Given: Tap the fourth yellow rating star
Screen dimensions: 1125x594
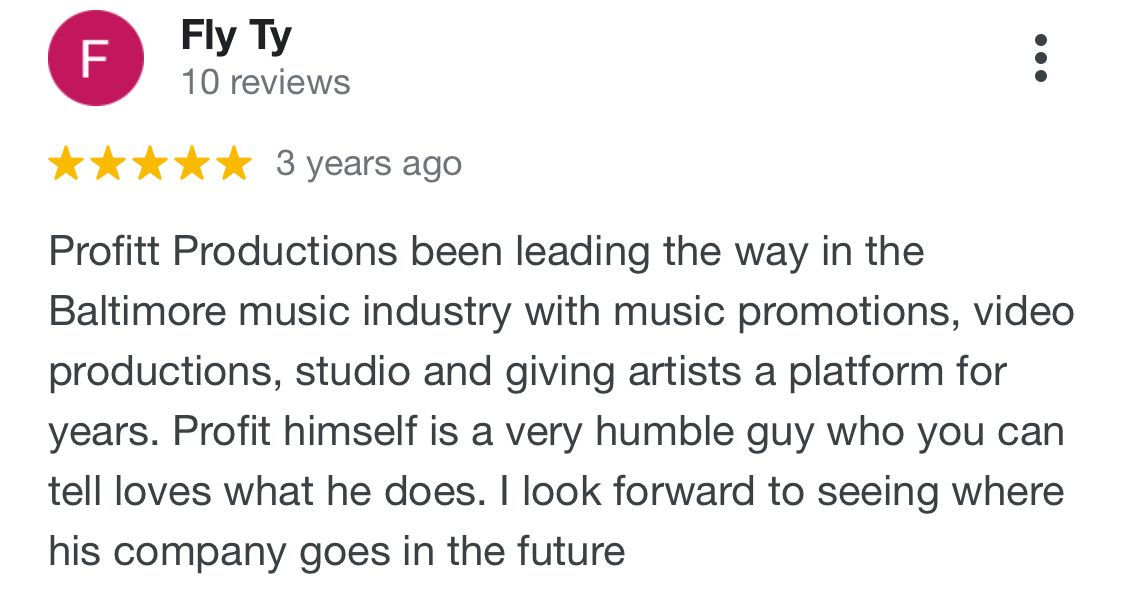Looking at the screenshot, I should tap(191, 164).
